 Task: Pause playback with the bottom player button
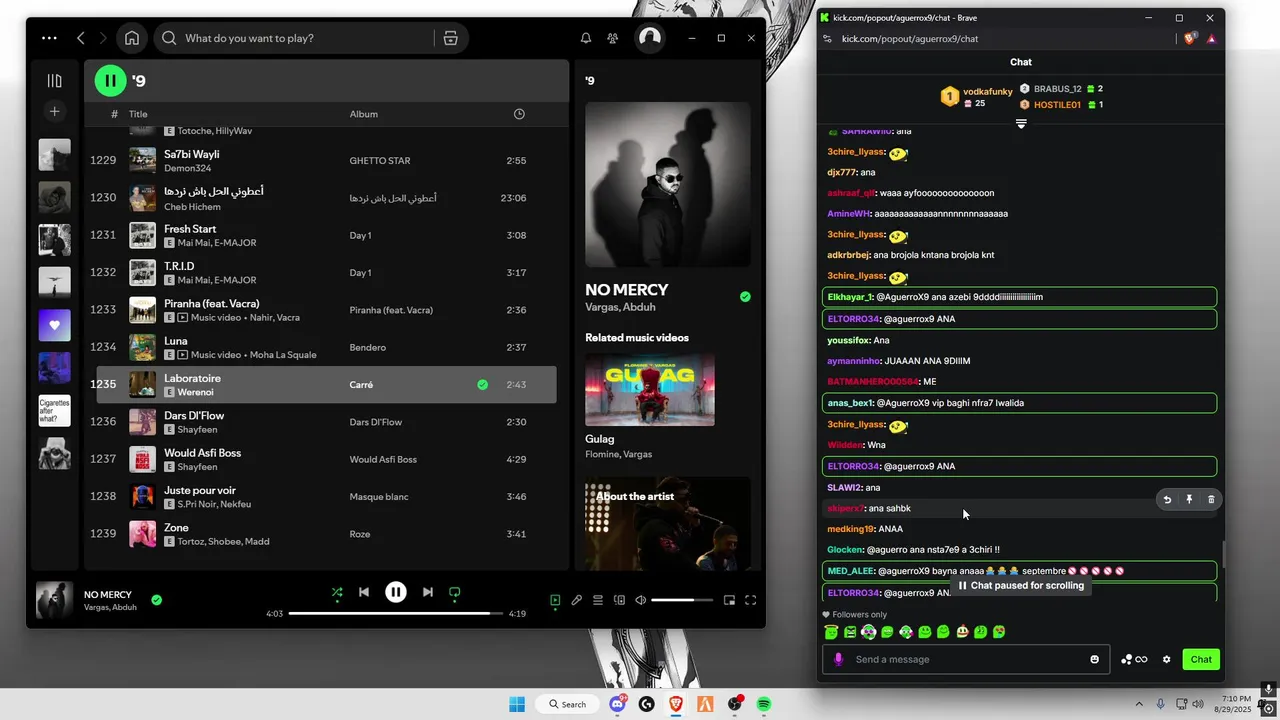(396, 592)
